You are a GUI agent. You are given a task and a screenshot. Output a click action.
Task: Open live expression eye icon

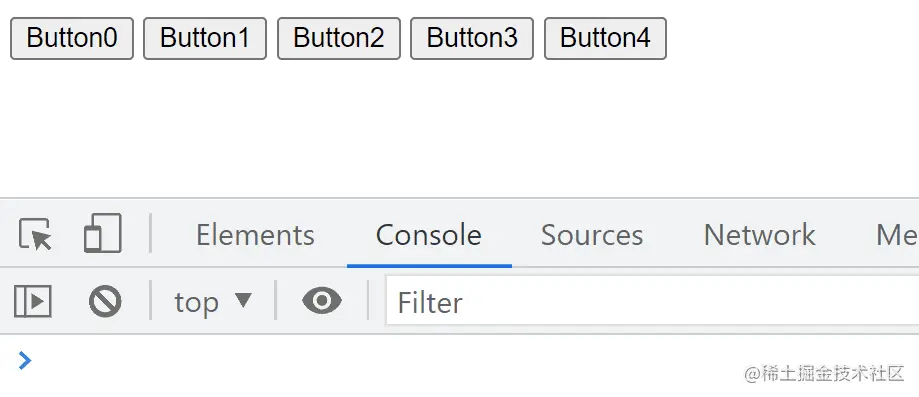click(322, 301)
